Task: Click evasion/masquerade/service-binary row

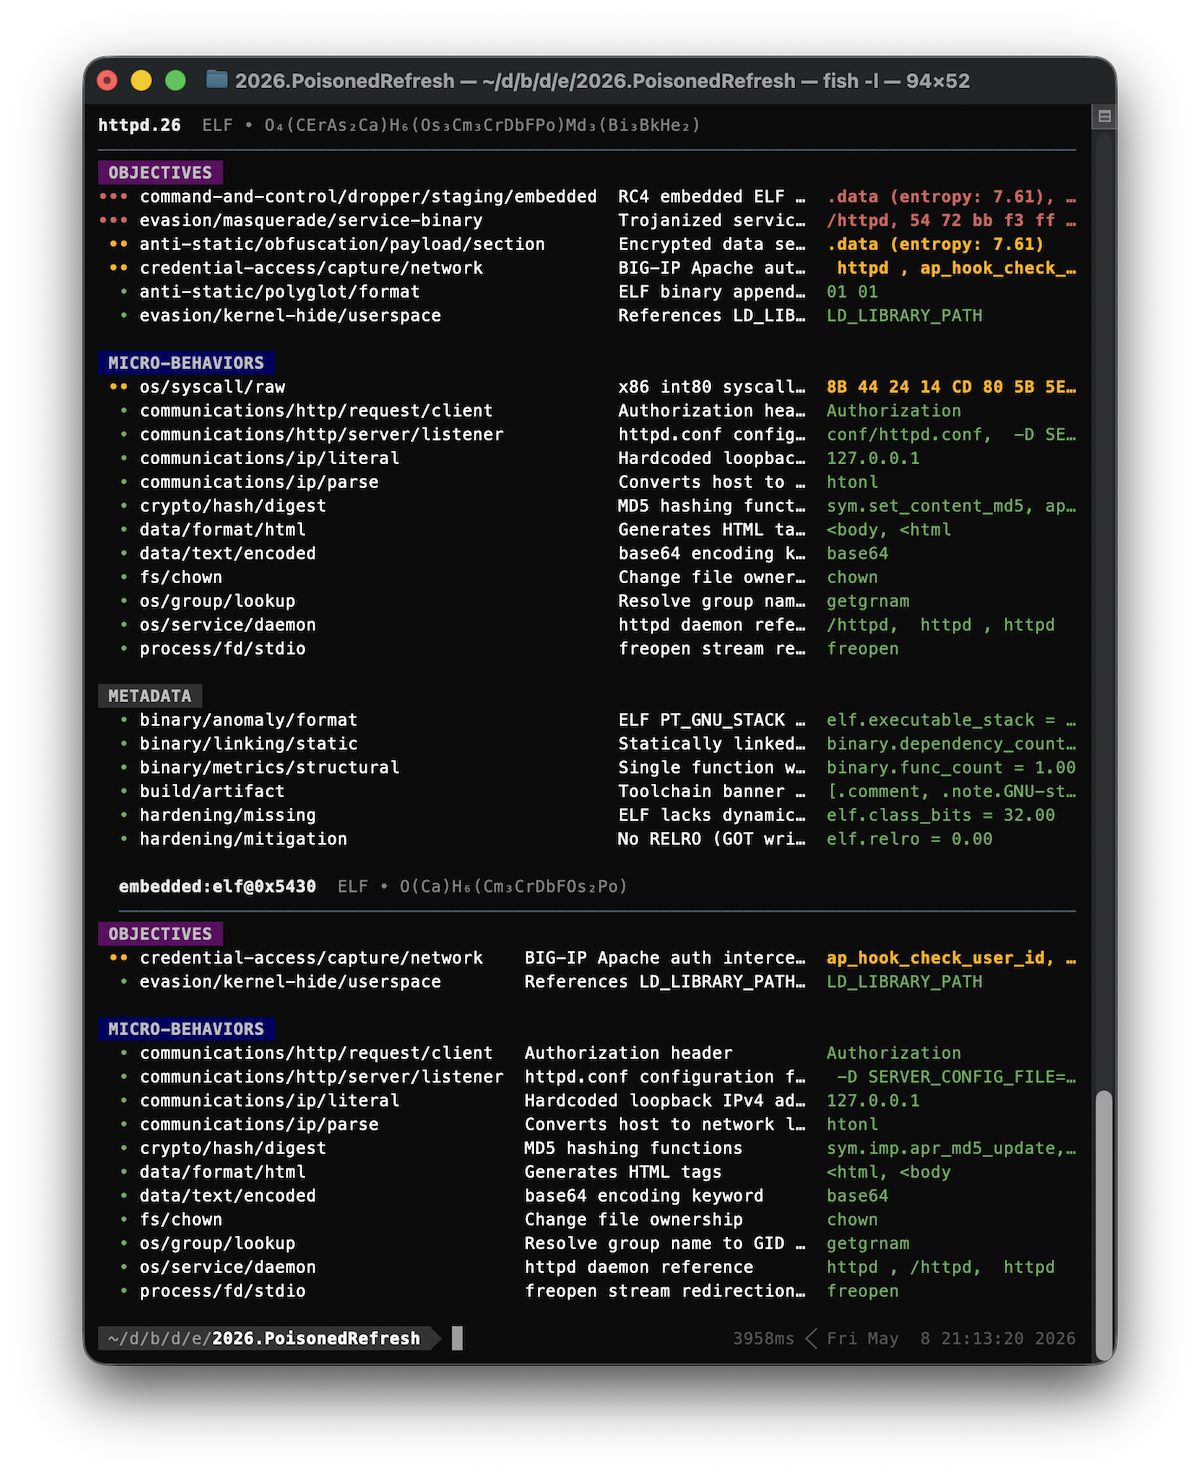Action: click(587, 220)
